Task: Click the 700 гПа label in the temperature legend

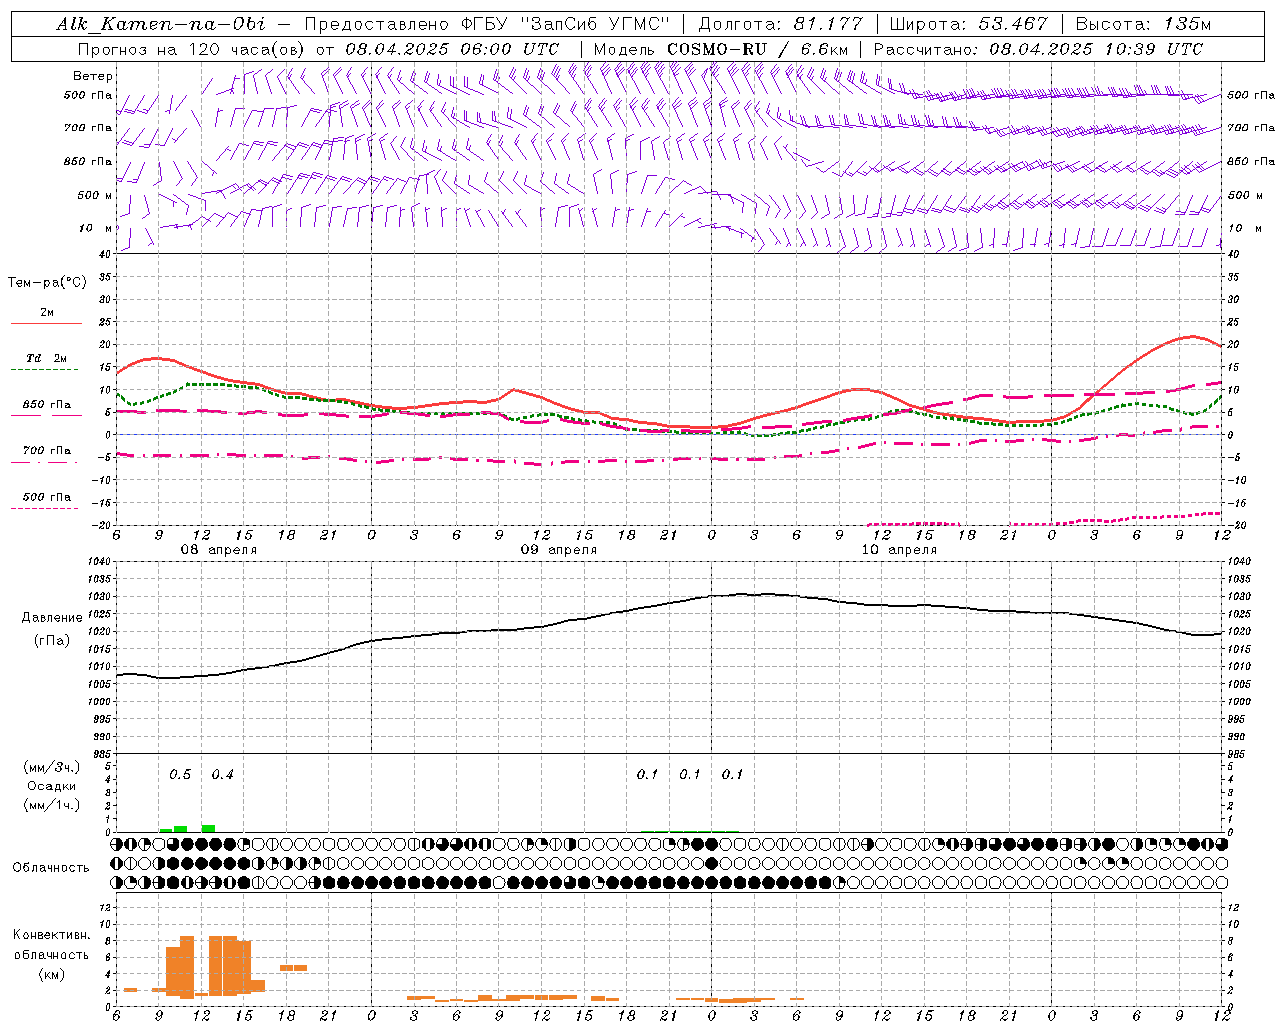Action: tap(47, 451)
